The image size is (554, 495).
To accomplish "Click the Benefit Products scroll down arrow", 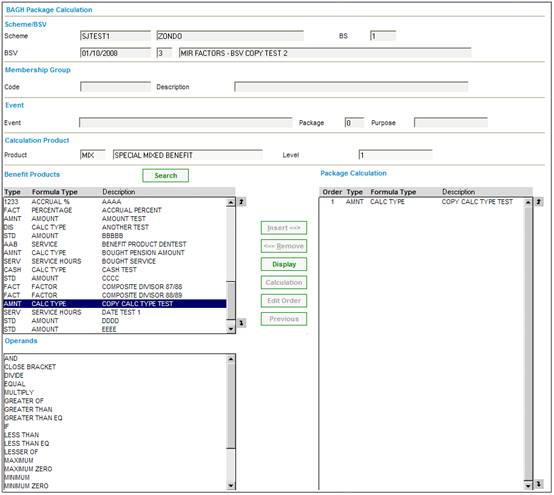I will (231, 329).
